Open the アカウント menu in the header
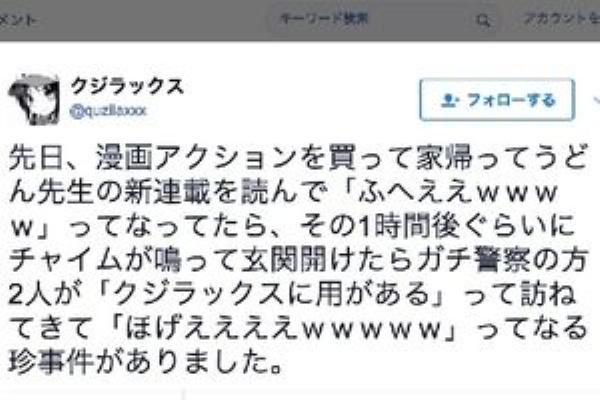This screenshot has height=400, width=600. 561,19
